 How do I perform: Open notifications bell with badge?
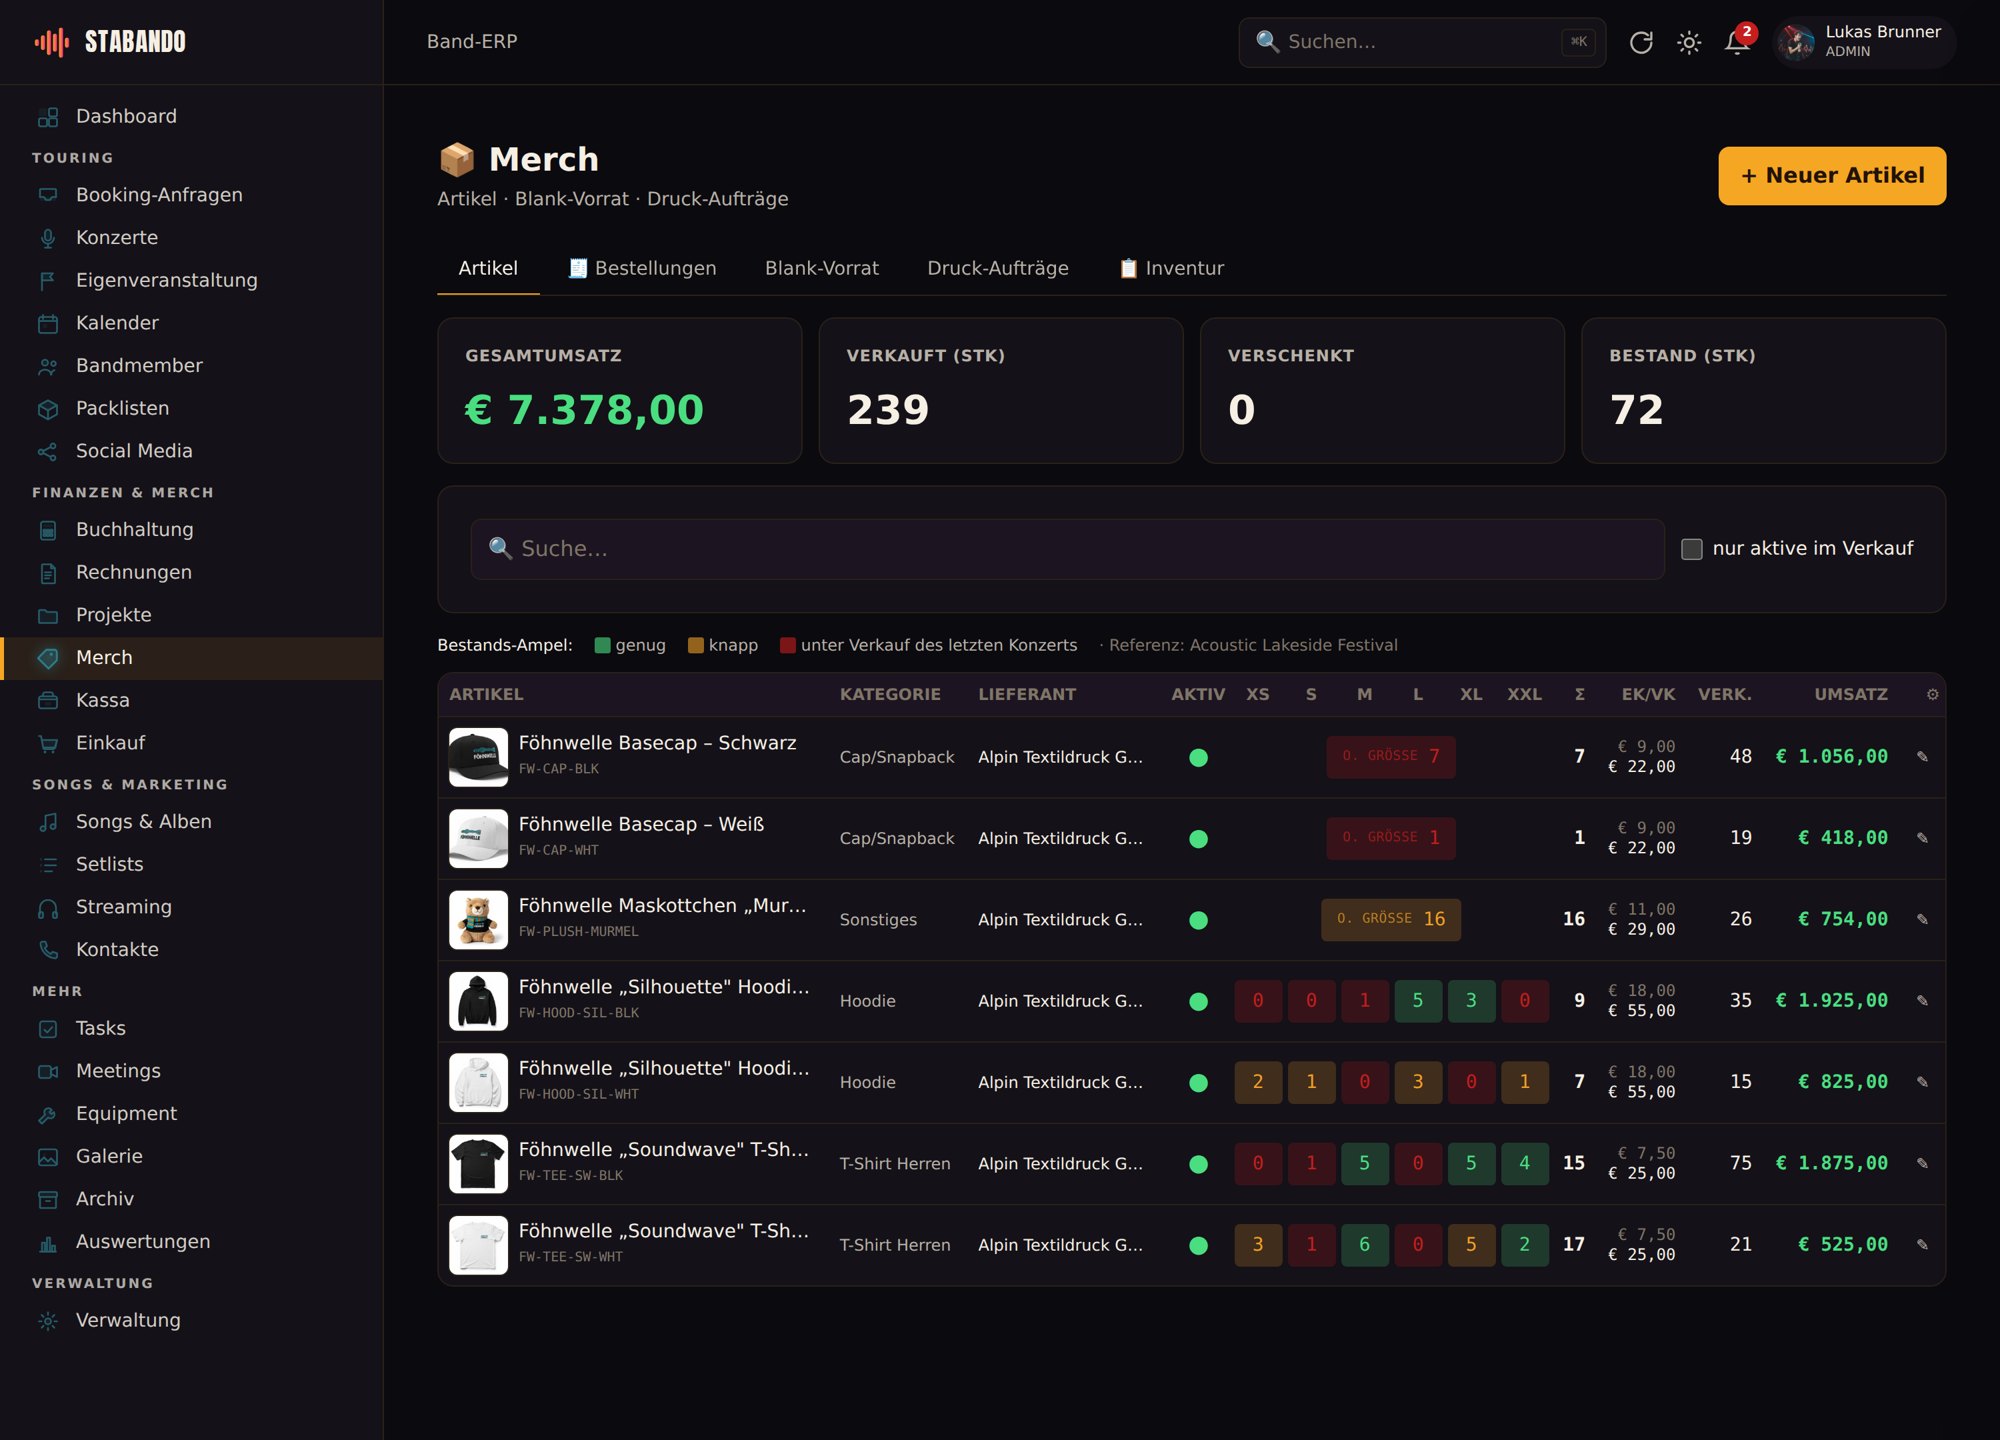(x=1738, y=42)
